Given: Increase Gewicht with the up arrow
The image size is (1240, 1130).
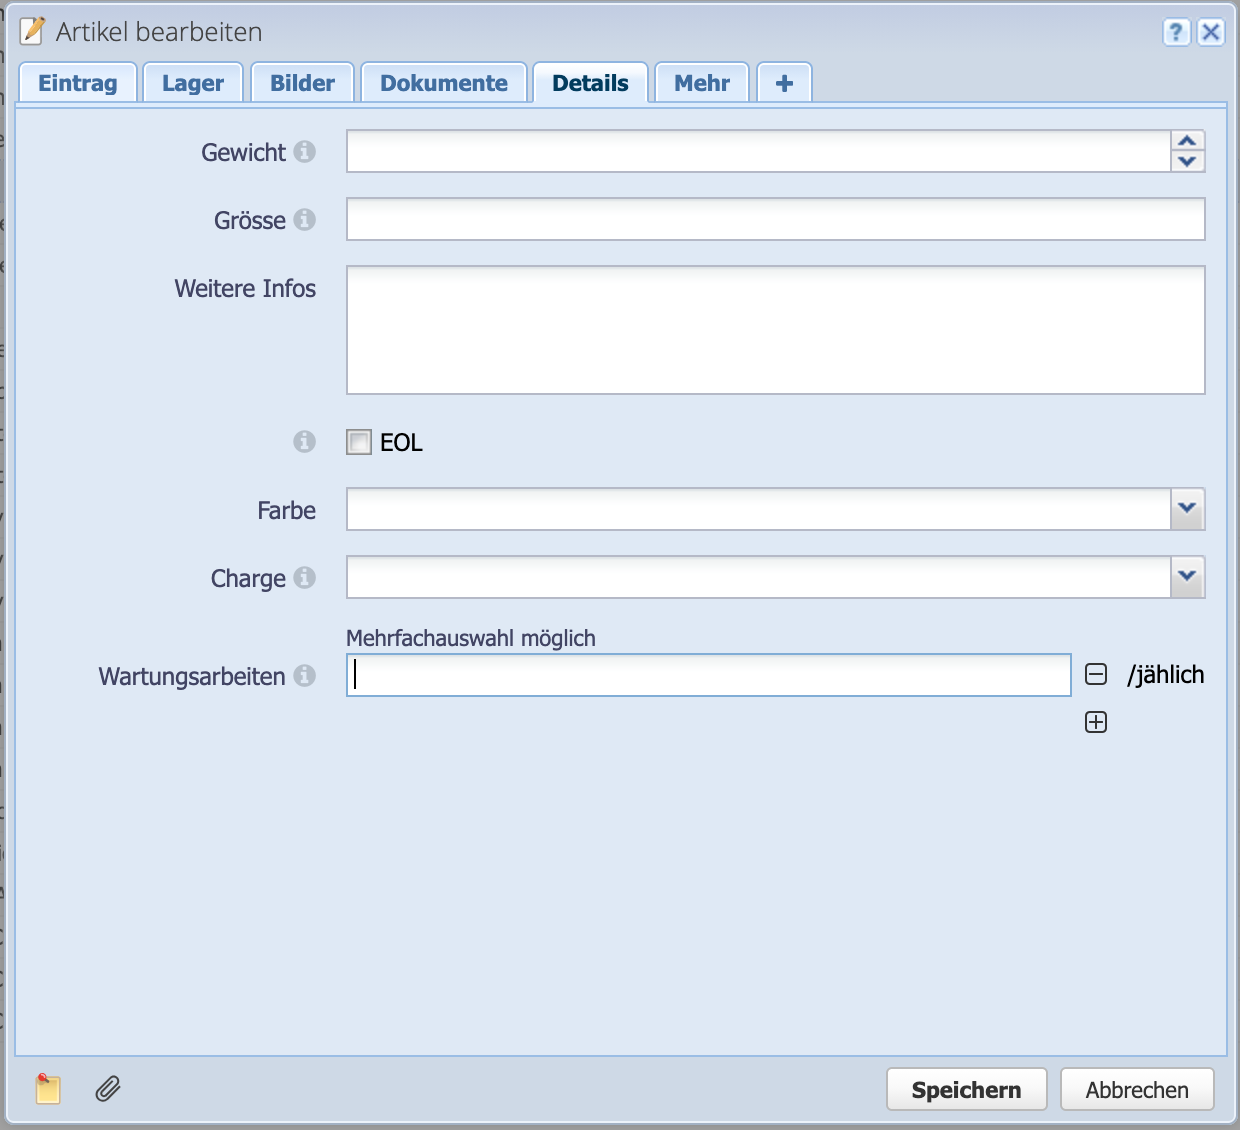Looking at the screenshot, I should [1187, 141].
